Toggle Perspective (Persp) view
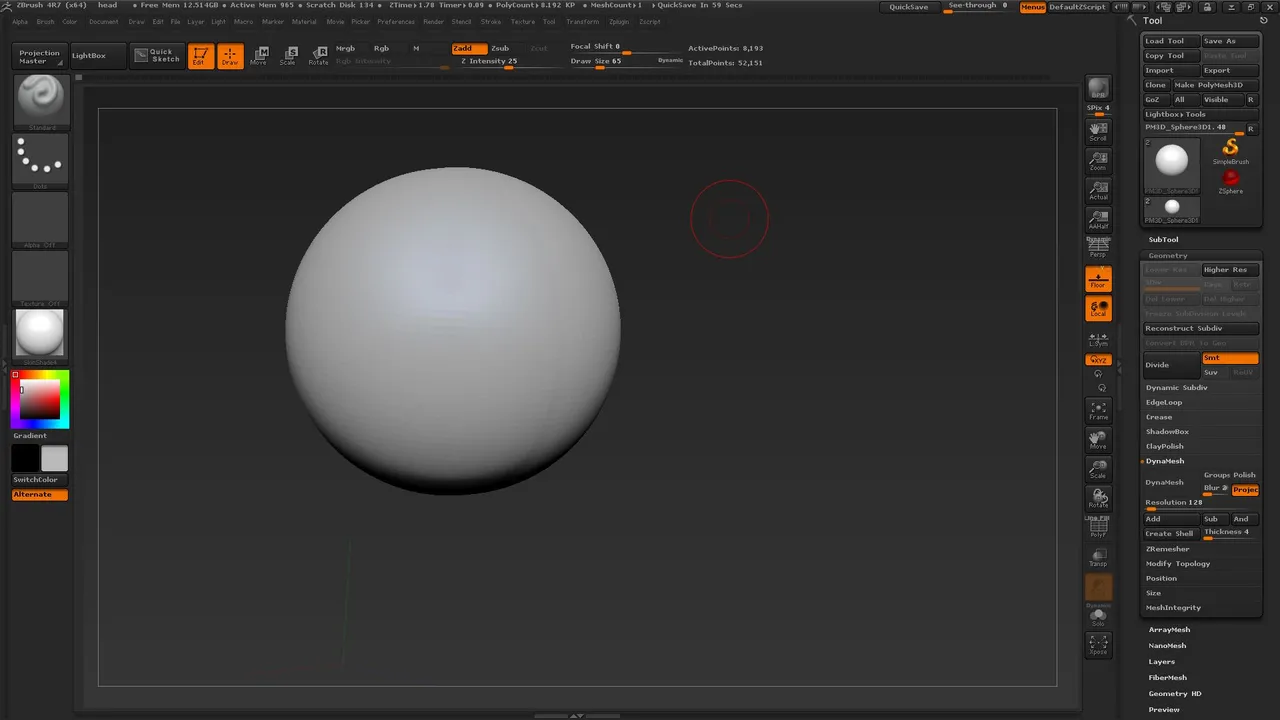Image resolution: width=1280 pixels, height=720 pixels. click(x=1098, y=247)
